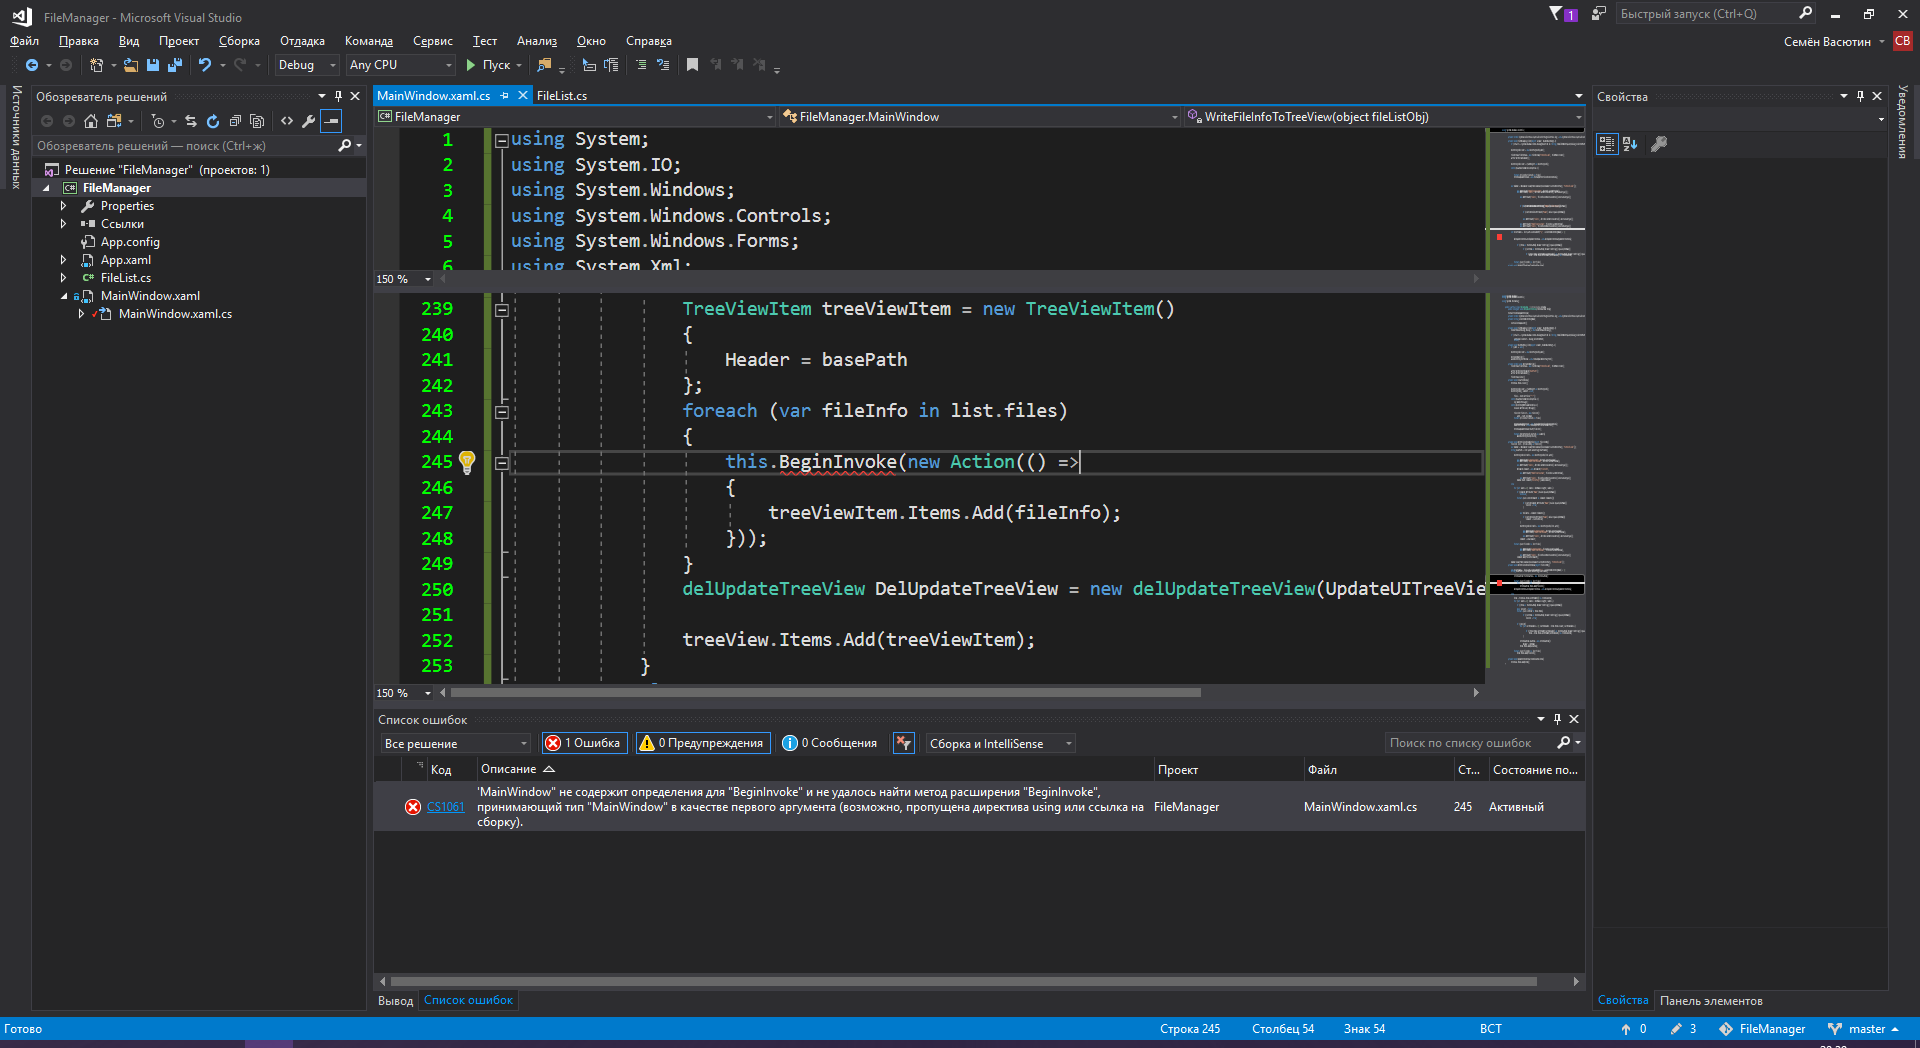Image resolution: width=1920 pixels, height=1048 pixels.
Task: Click the Семён Васютин account name
Action: (x=1827, y=42)
